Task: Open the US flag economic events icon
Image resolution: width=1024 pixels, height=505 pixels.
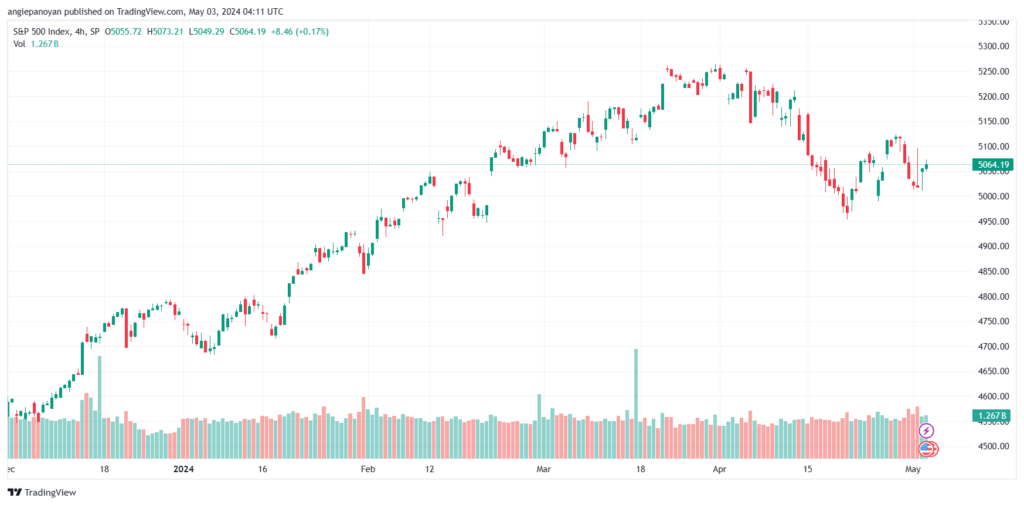Action: coord(927,449)
